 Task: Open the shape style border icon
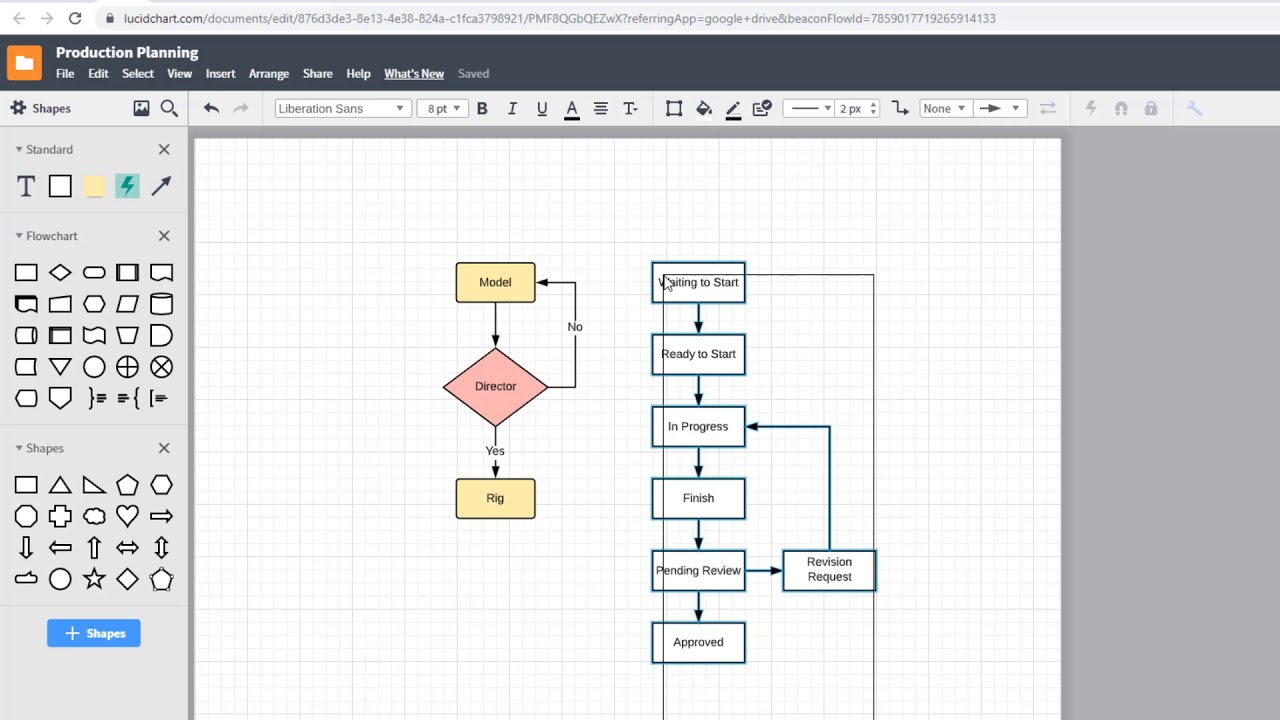point(674,108)
